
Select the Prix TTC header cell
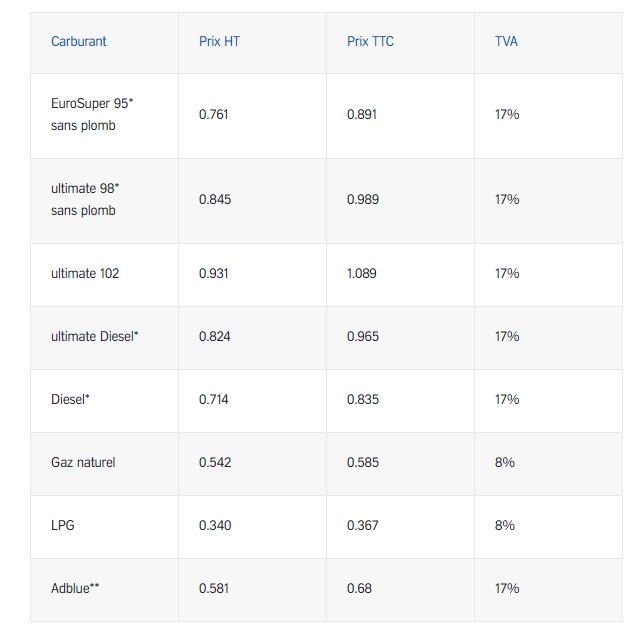(x=370, y=41)
